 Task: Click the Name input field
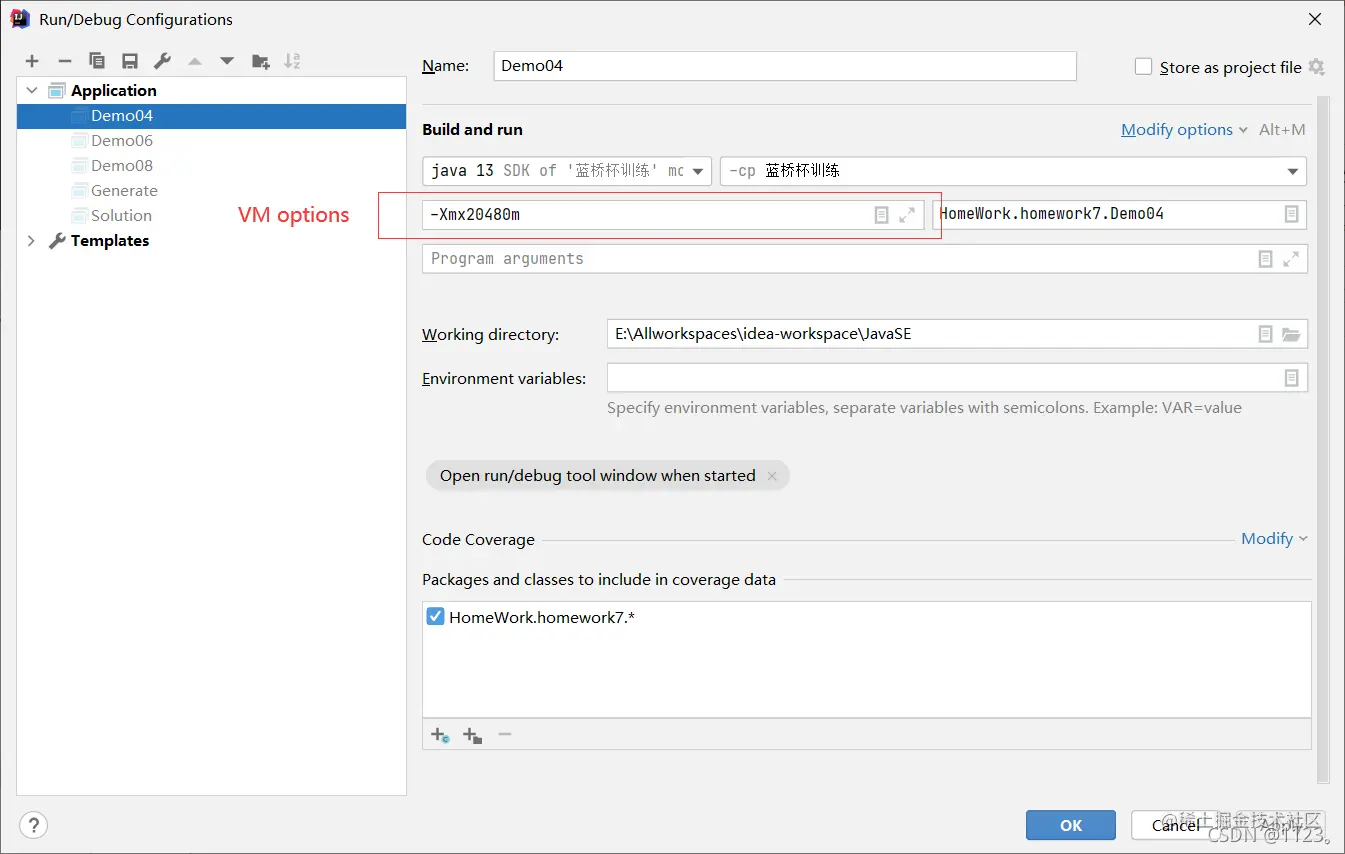coord(785,66)
